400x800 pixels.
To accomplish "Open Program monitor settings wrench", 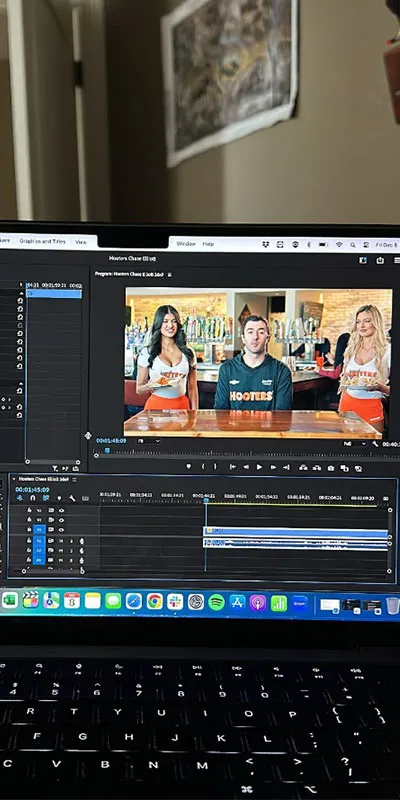I will coord(375,444).
